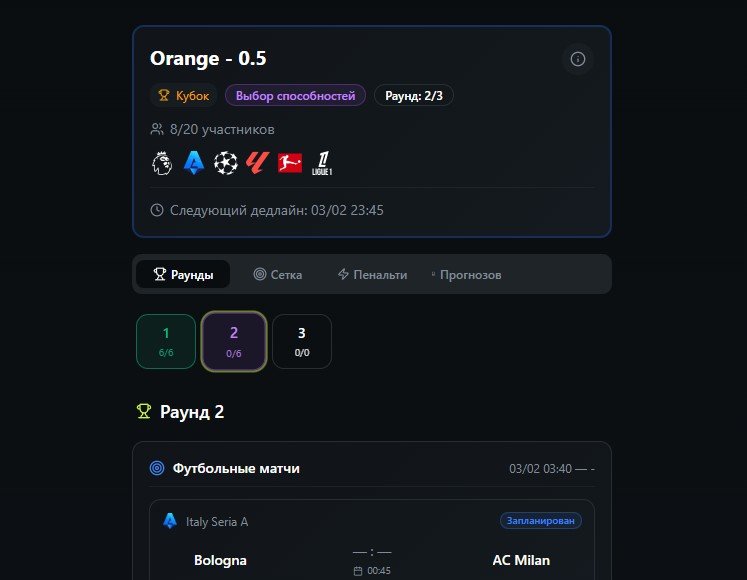
Task: Click the Premier League lion logo
Action: (x=161, y=163)
